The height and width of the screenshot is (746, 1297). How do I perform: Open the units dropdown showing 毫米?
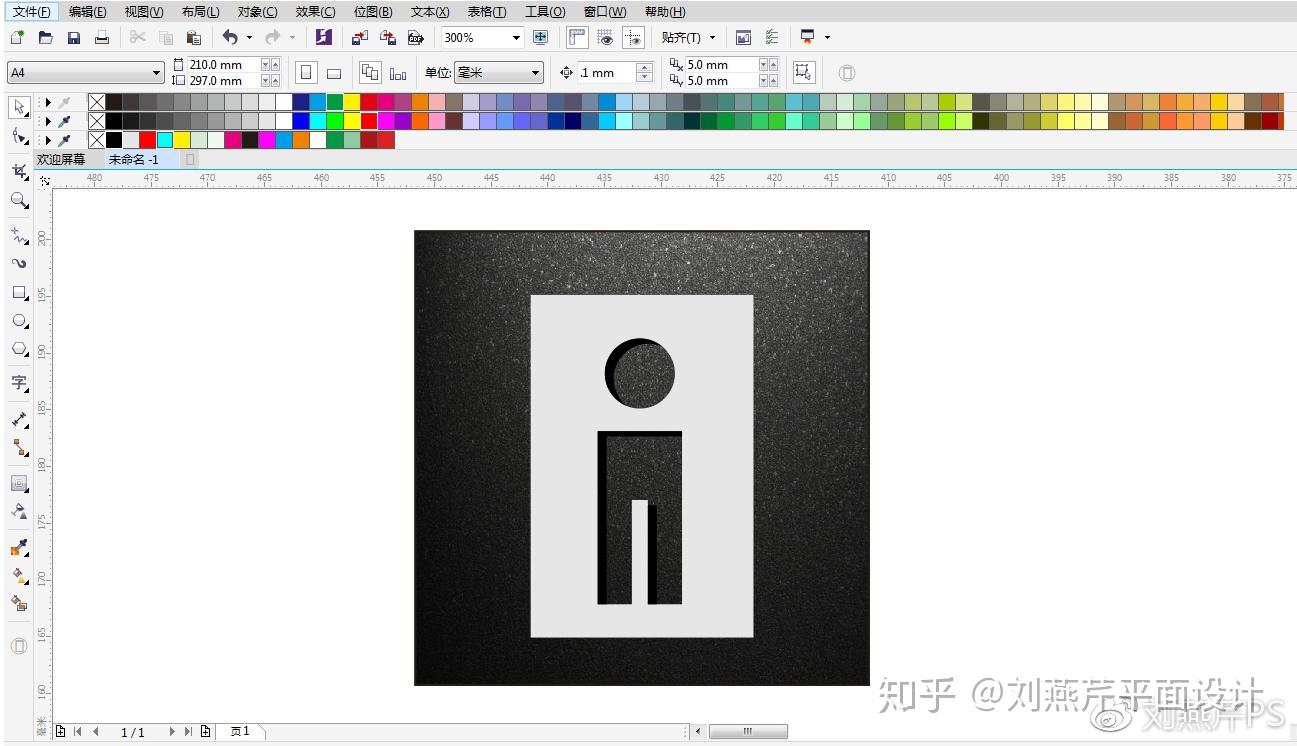coord(535,72)
